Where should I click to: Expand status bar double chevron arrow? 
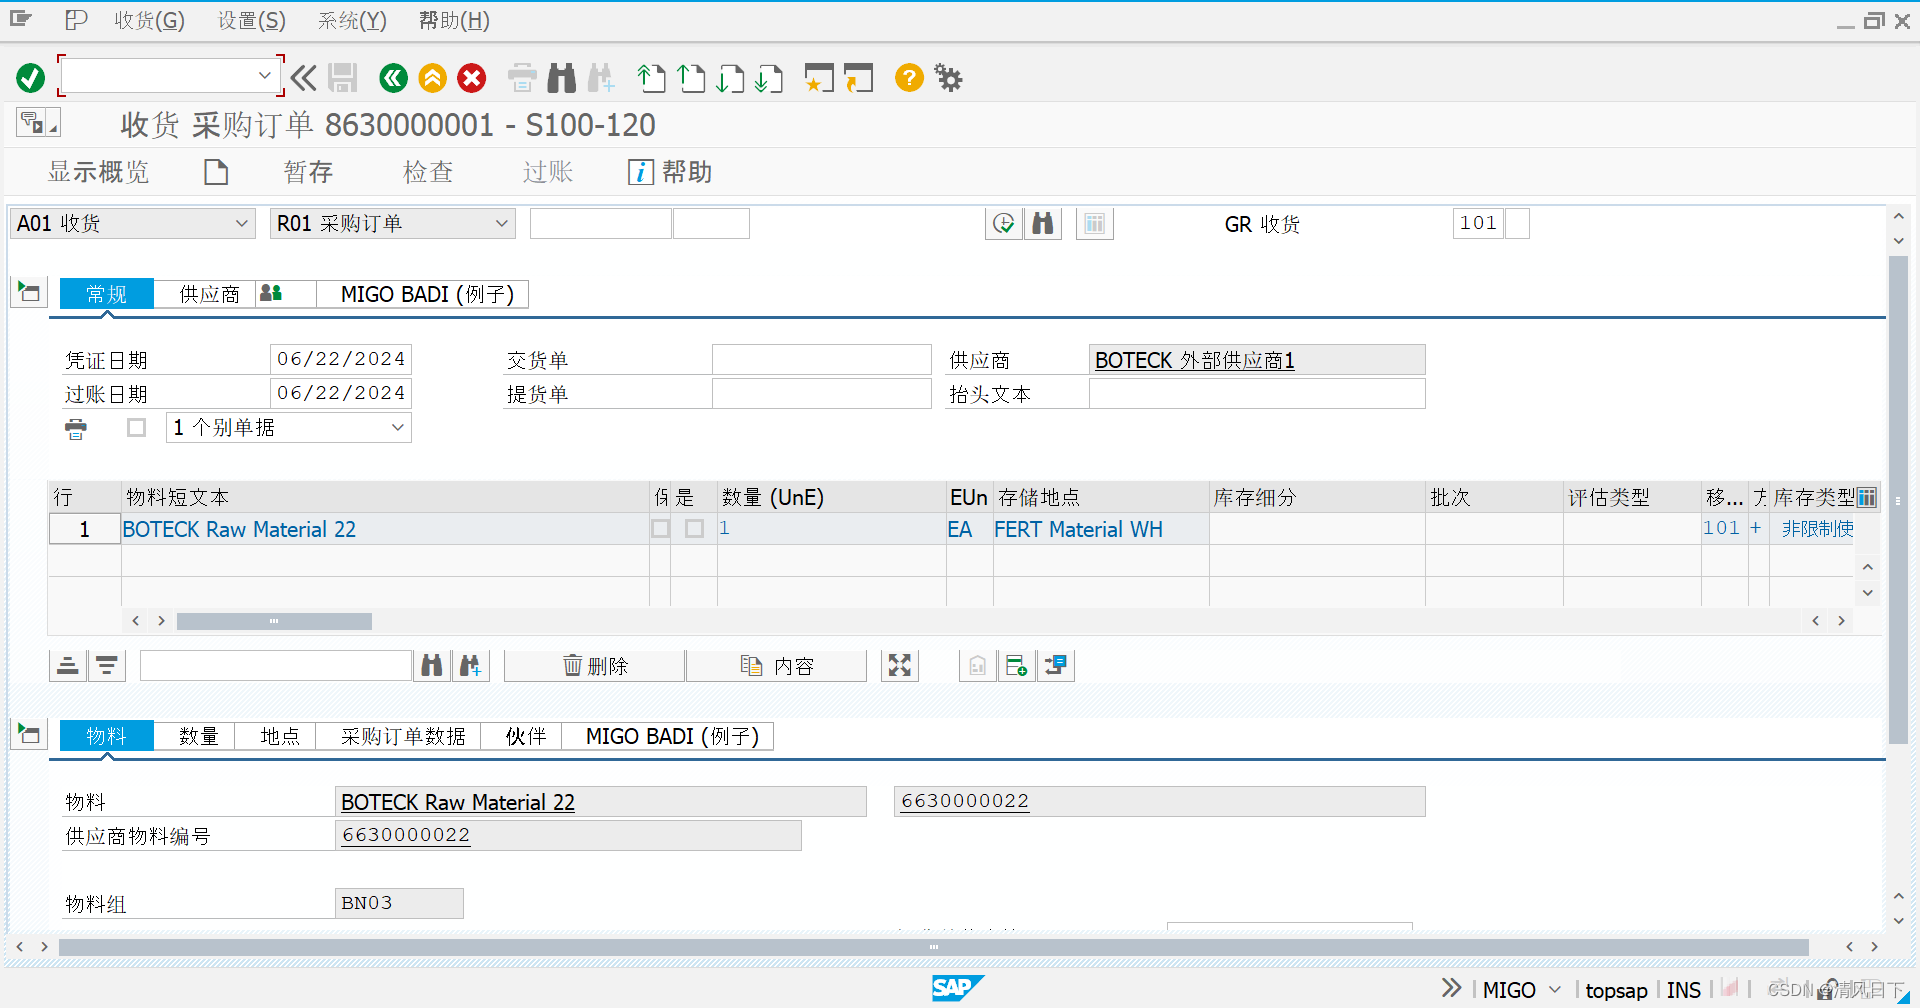1451,989
